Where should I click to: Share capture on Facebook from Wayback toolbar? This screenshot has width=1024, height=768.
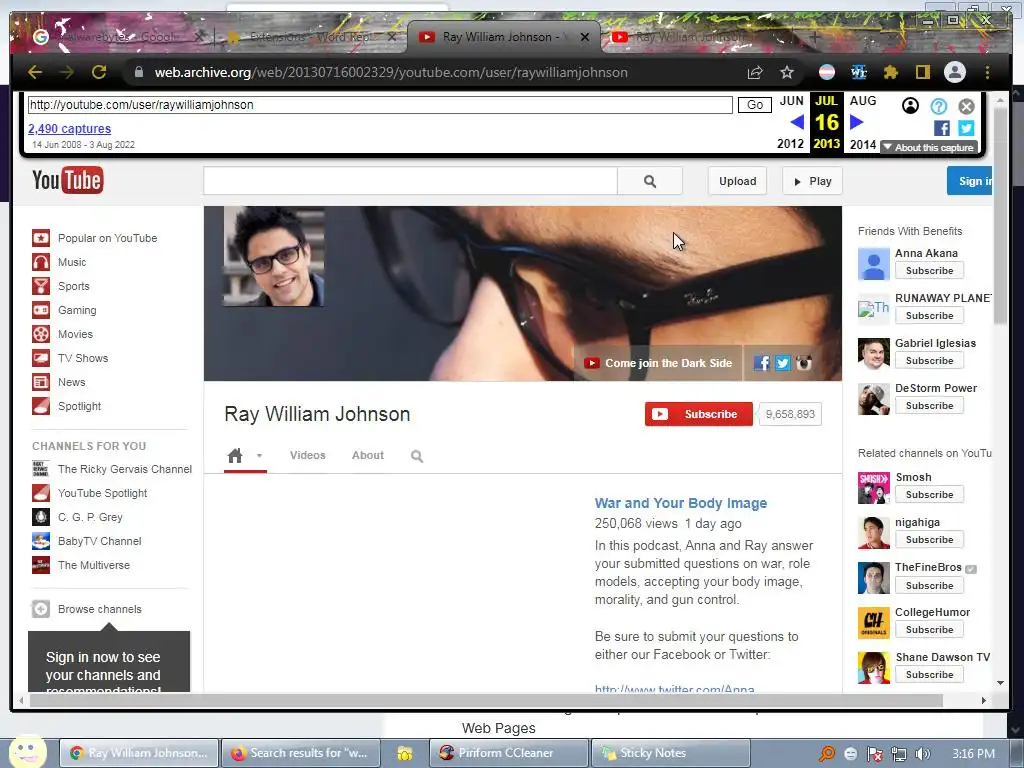[x=942, y=128]
